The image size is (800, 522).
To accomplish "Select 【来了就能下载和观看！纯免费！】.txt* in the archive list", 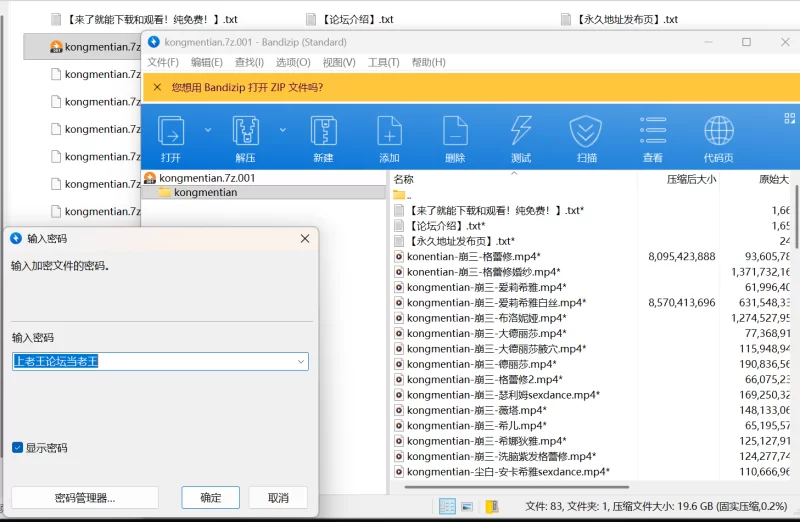I will pos(496,210).
